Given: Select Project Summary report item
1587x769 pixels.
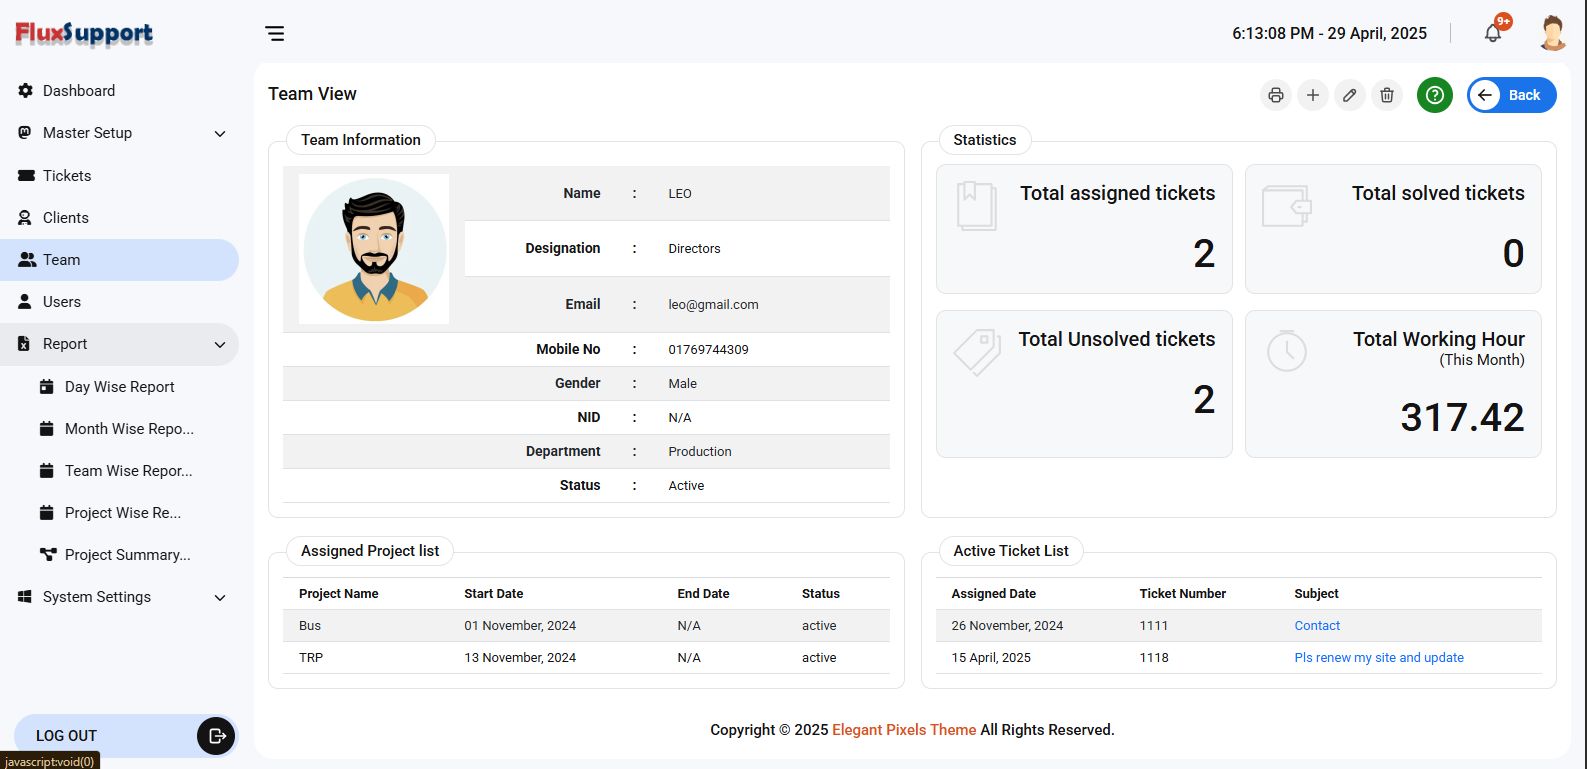Looking at the screenshot, I should pyautogui.click(x=127, y=555).
